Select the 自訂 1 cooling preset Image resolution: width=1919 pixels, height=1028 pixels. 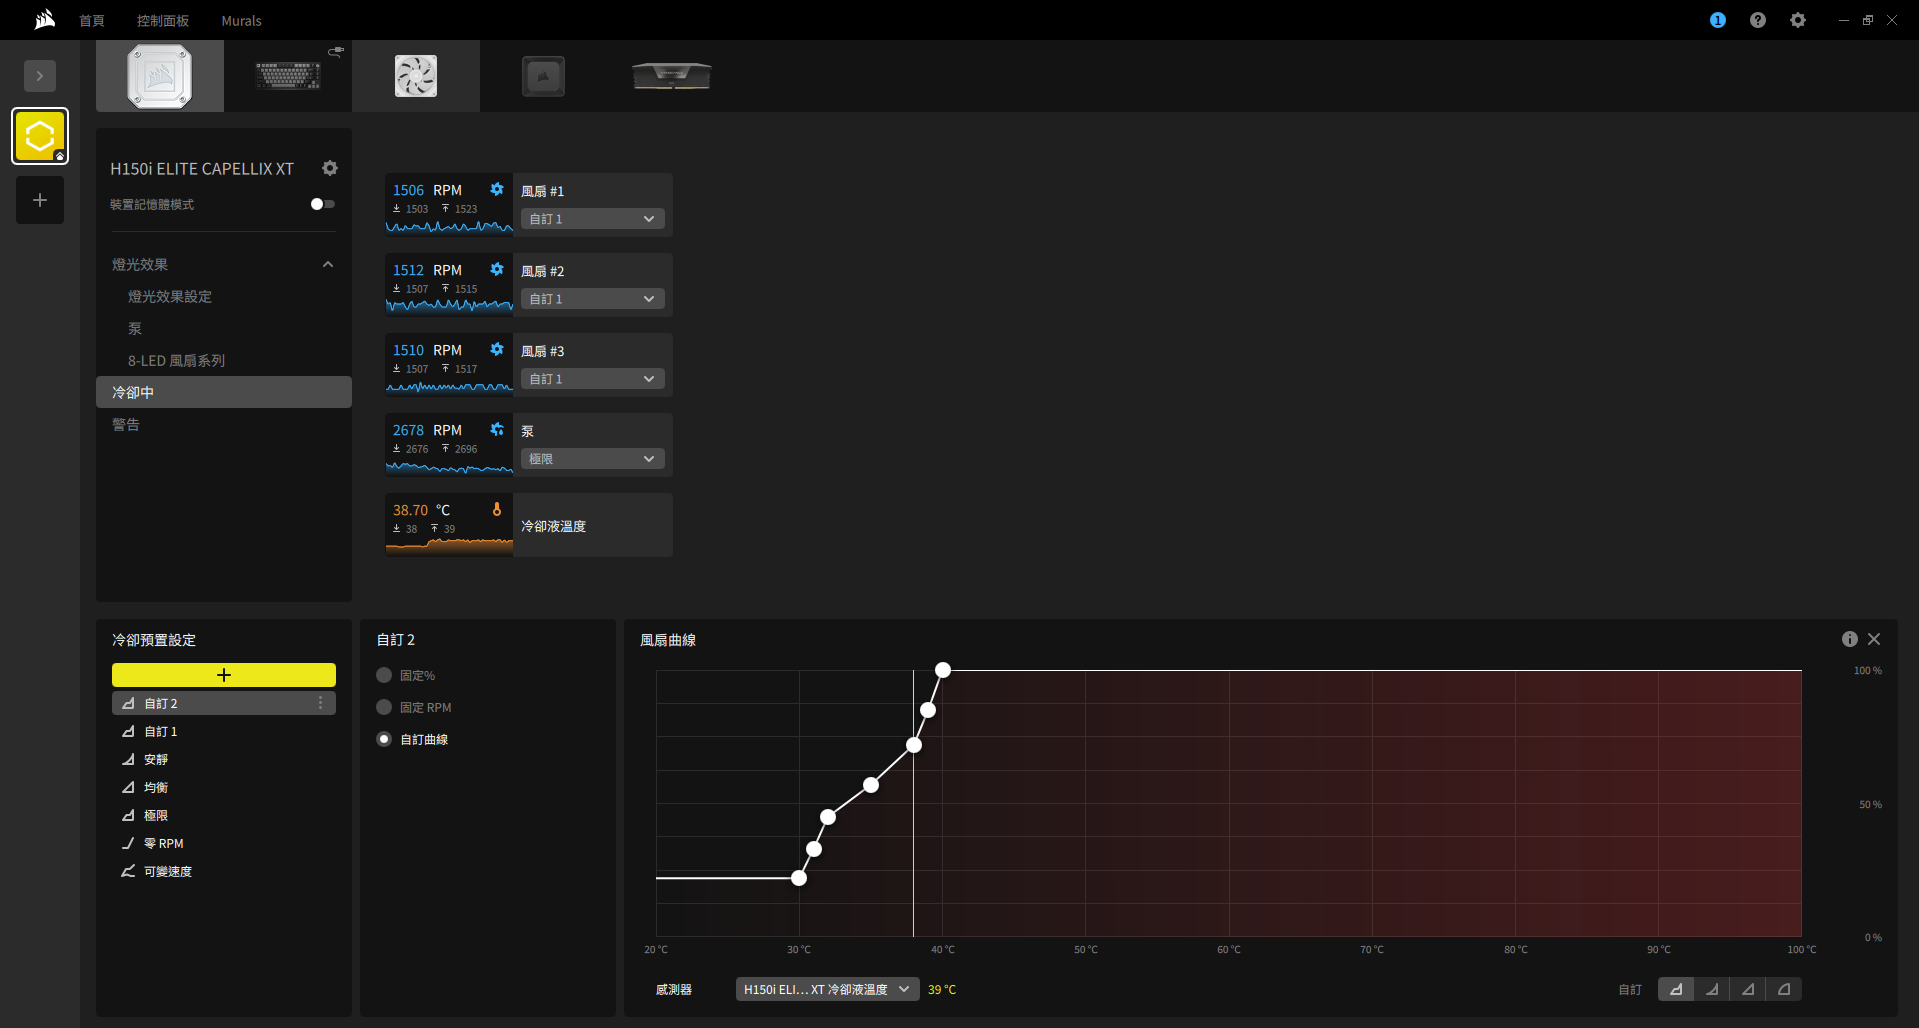tap(224, 731)
